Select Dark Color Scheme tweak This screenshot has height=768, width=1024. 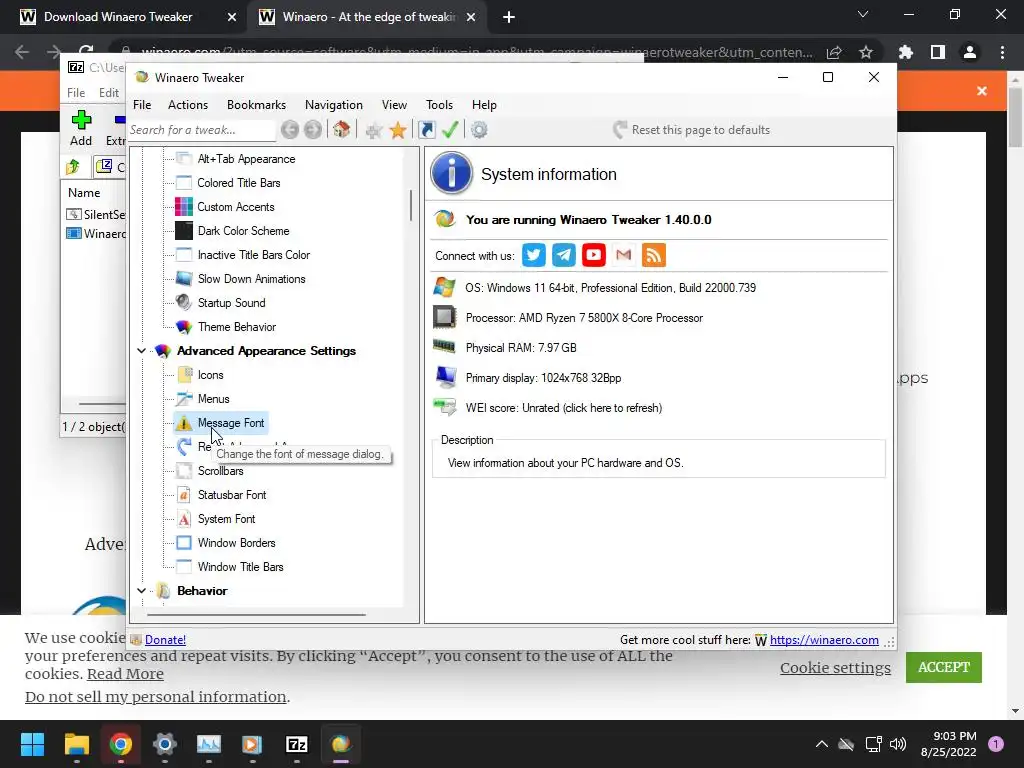pyautogui.click(x=243, y=231)
